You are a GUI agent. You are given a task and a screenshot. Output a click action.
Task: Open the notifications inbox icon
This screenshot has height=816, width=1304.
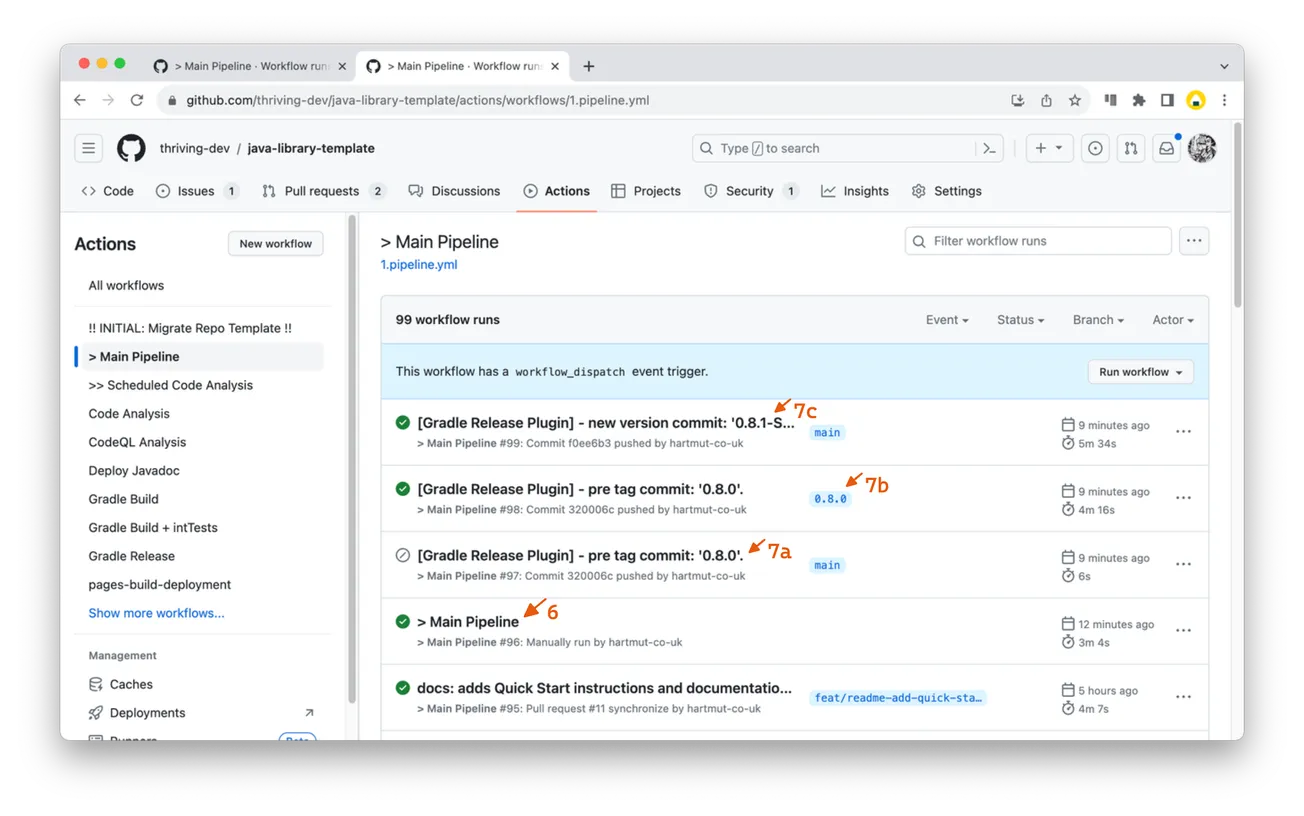[x=1166, y=147]
